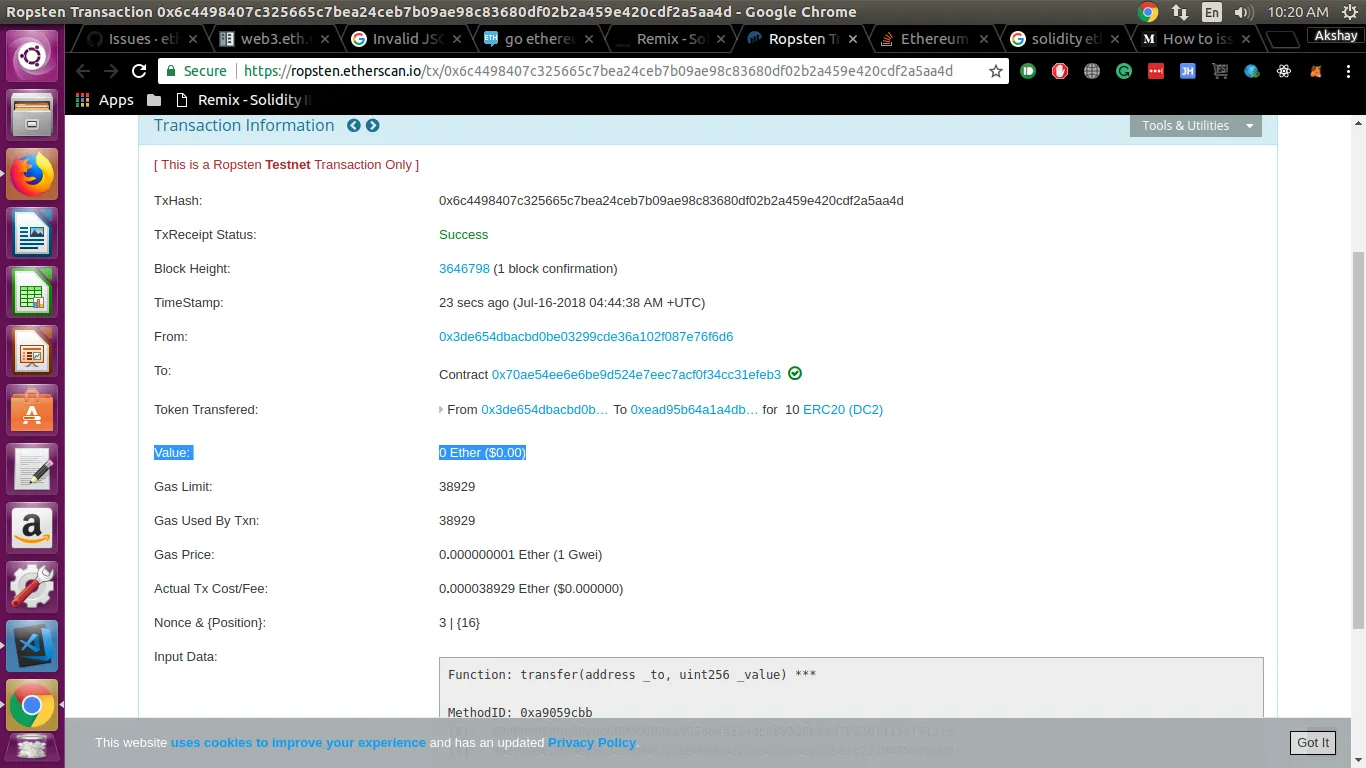The image size is (1366, 768).
Task: Open Chrome's three-dot menu
Action: pos(1346,72)
